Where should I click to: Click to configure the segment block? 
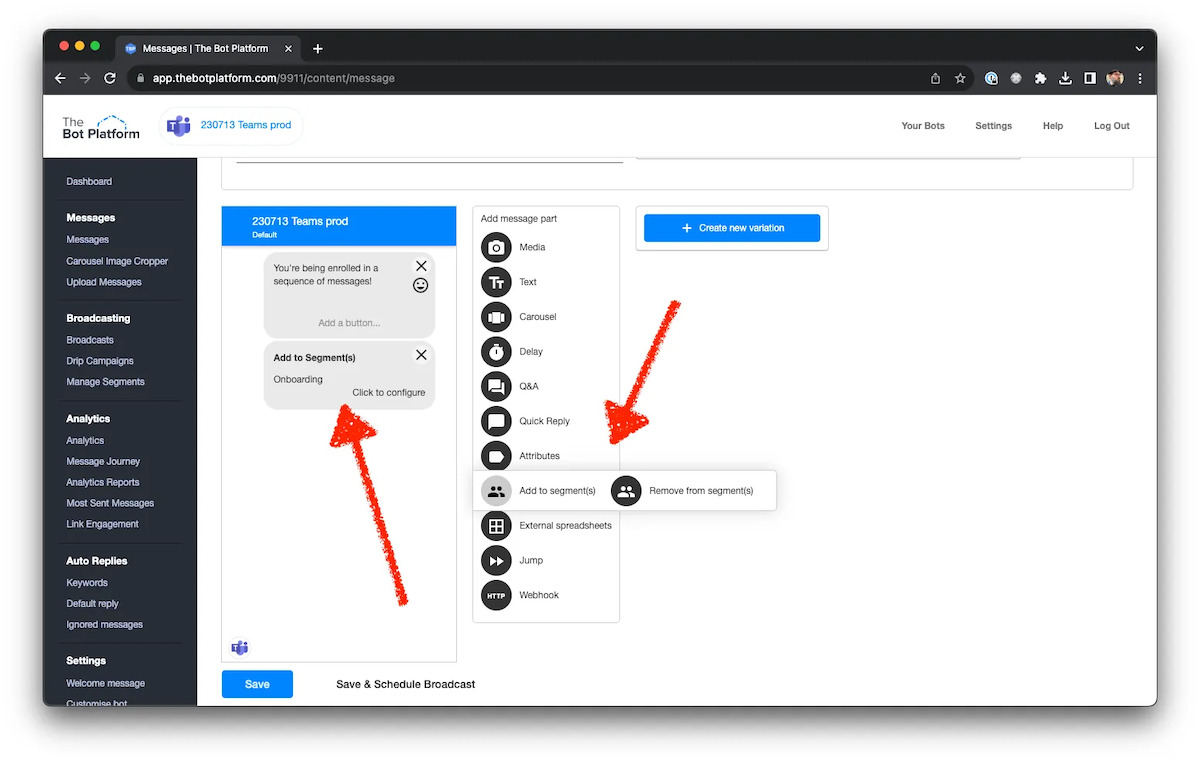pyautogui.click(x=389, y=392)
